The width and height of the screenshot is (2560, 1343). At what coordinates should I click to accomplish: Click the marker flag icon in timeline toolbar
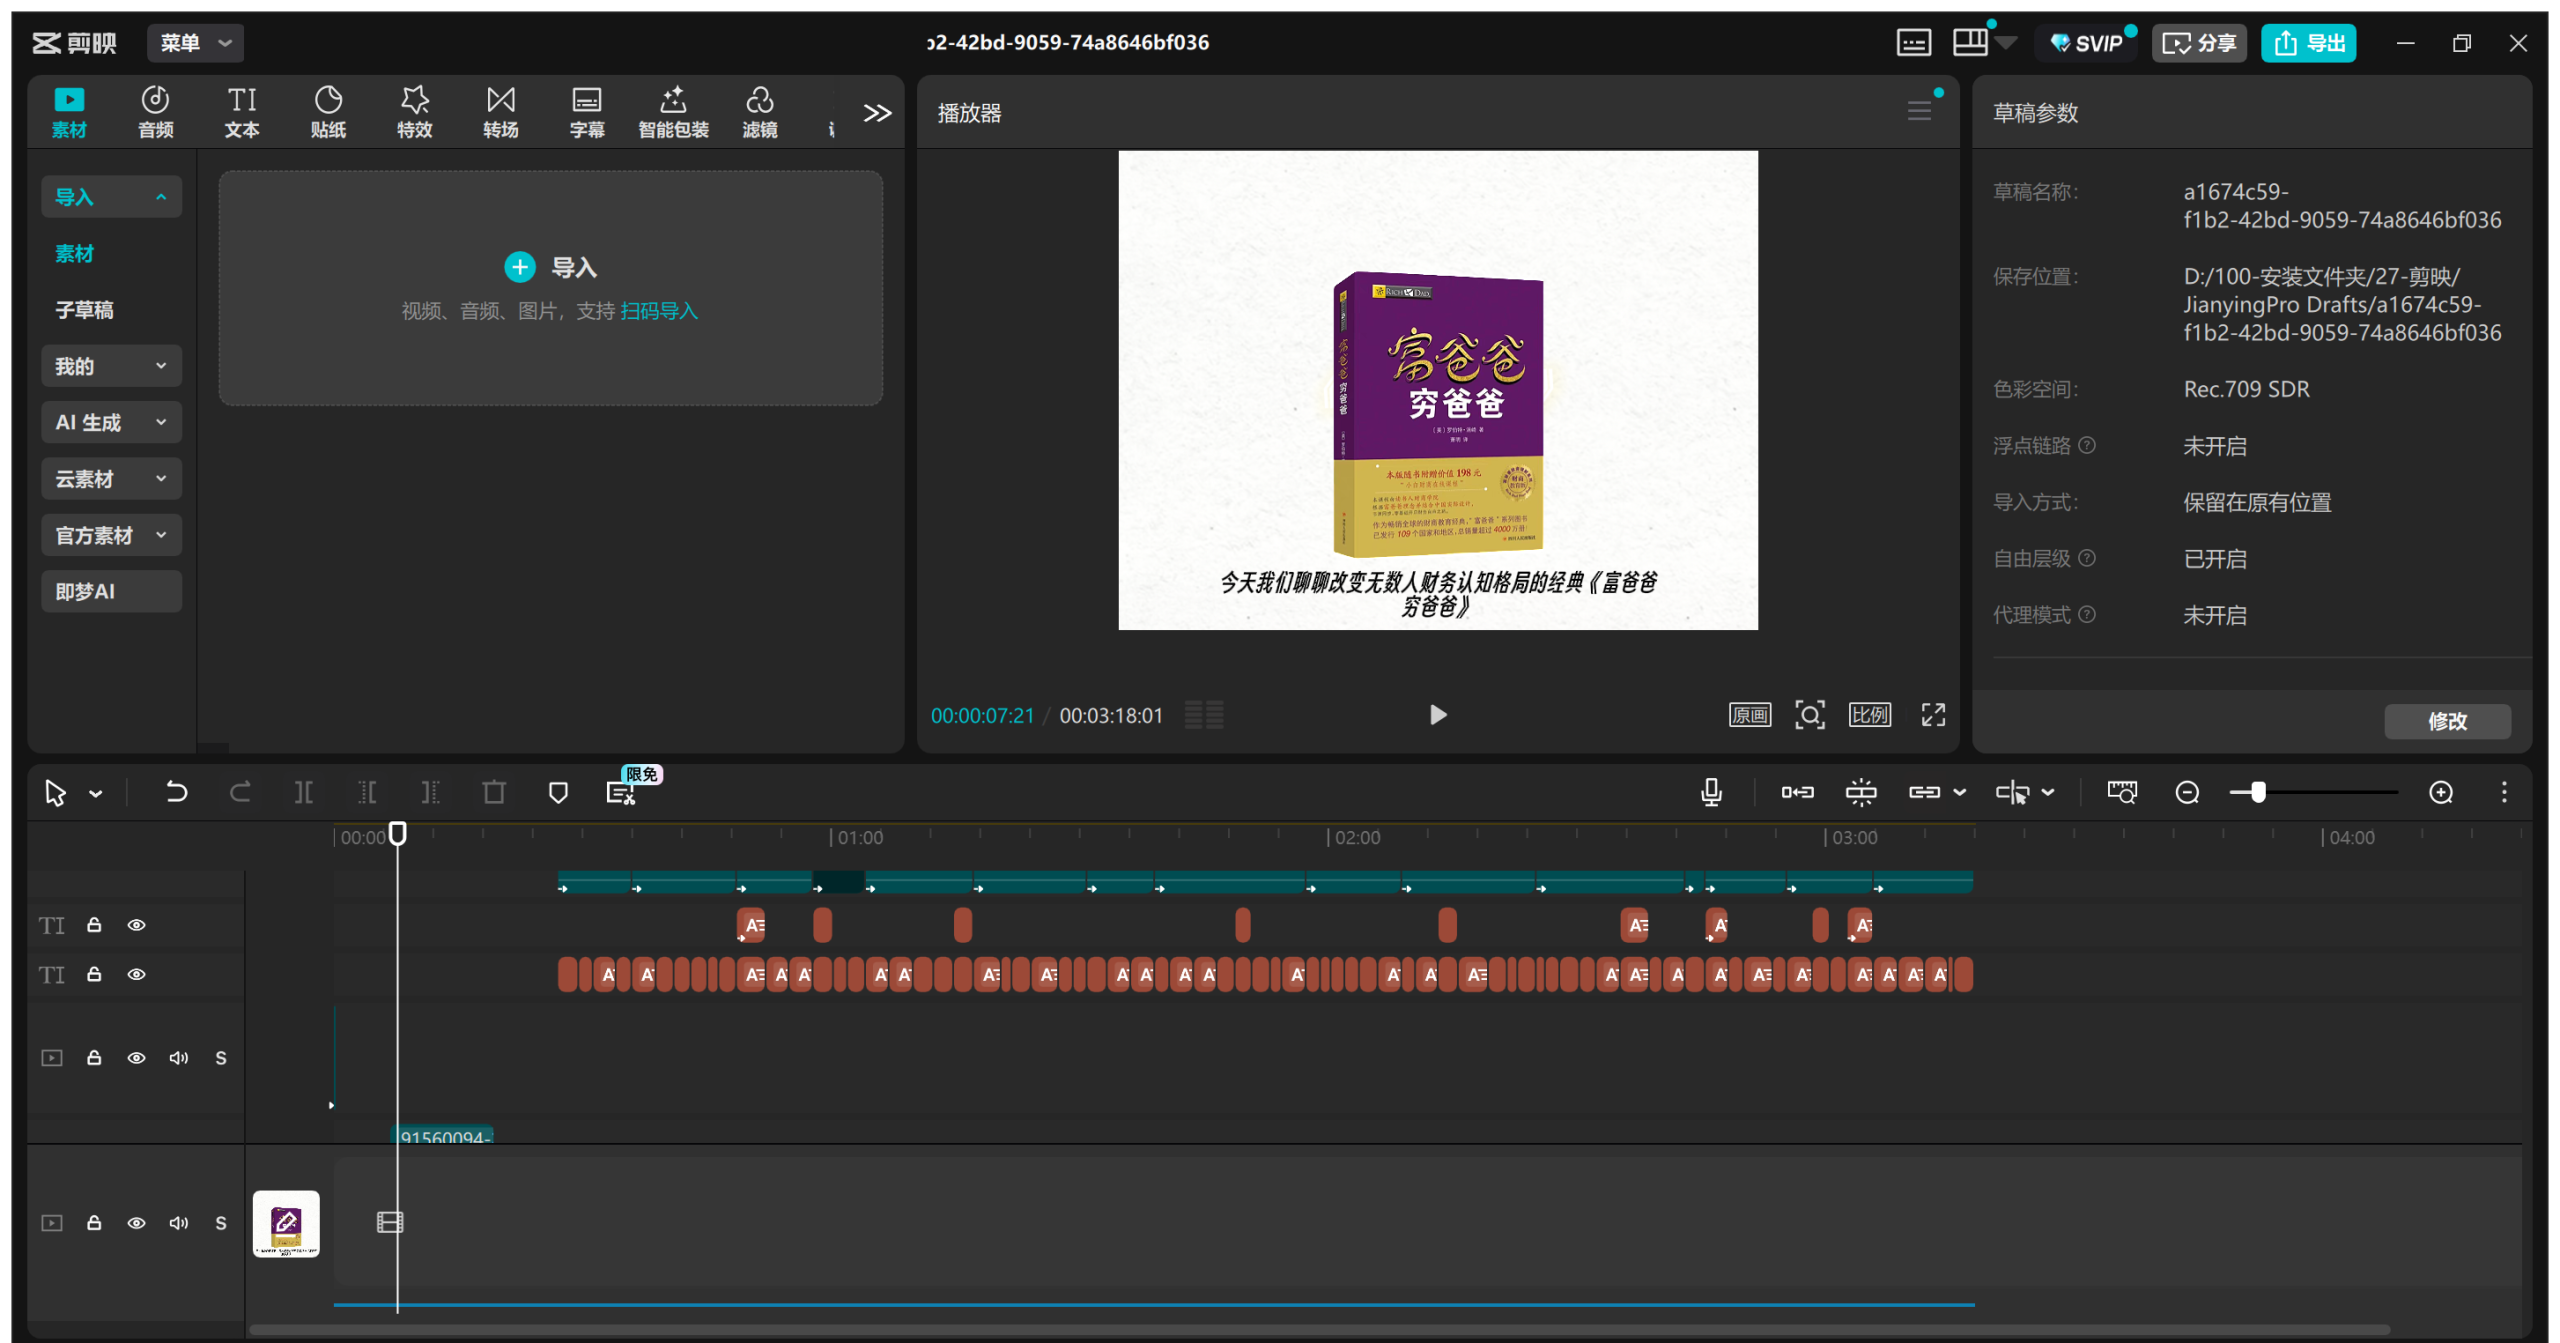tap(558, 792)
